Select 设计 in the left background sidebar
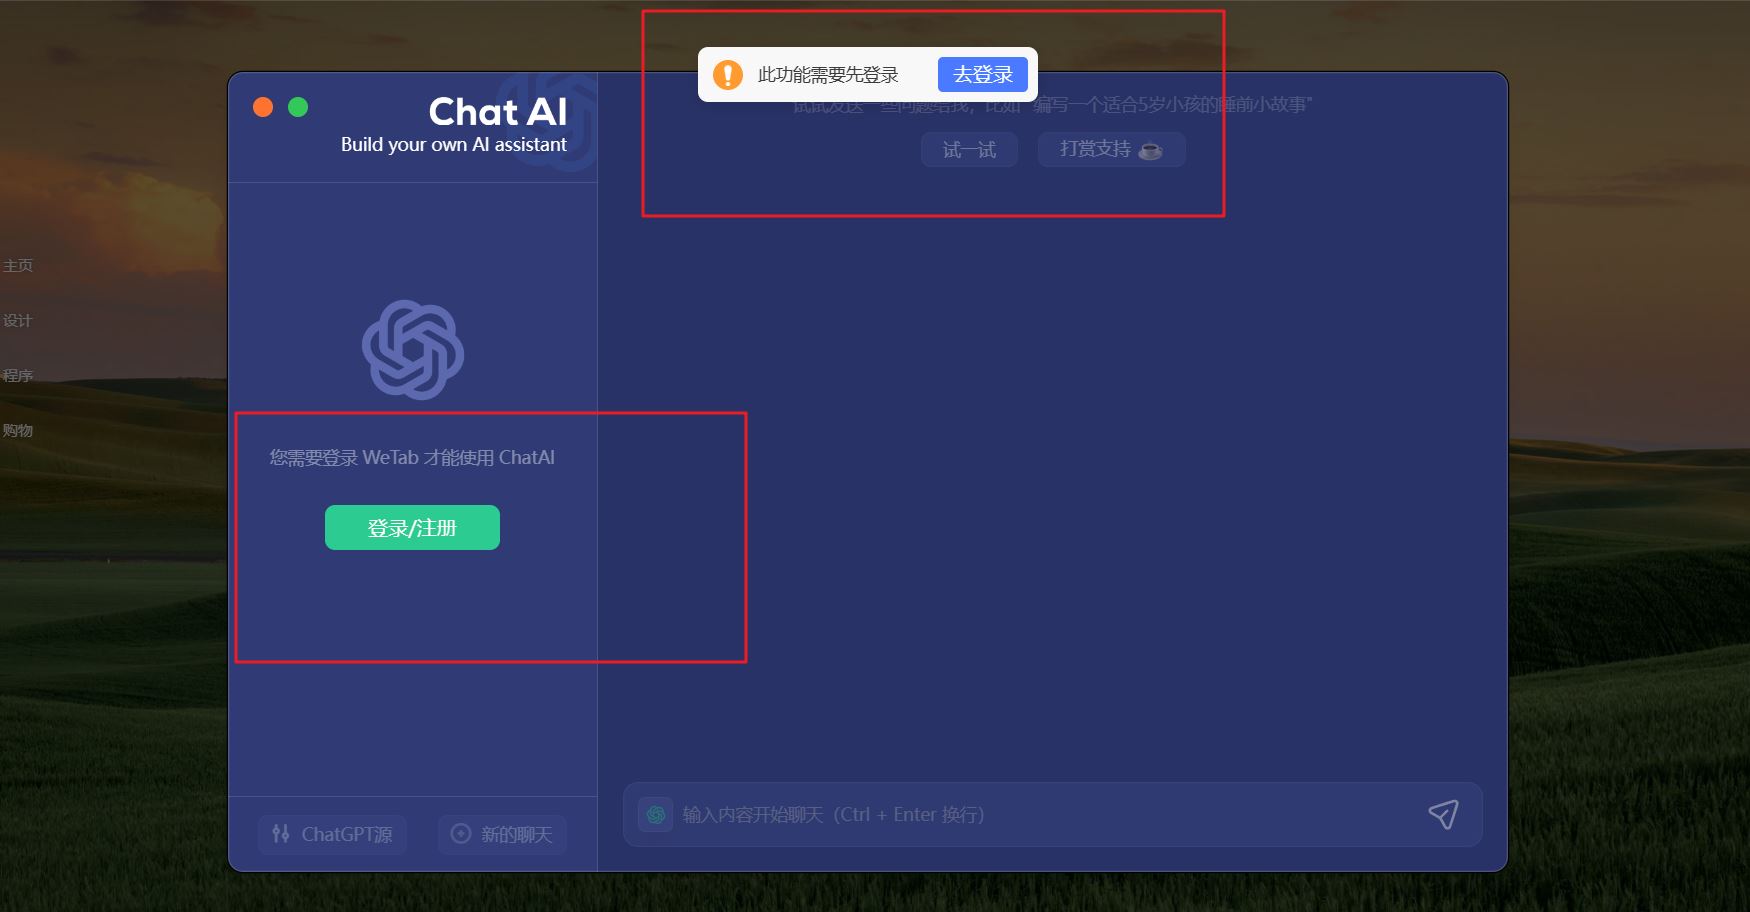1750x912 pixels. (18, 321)
